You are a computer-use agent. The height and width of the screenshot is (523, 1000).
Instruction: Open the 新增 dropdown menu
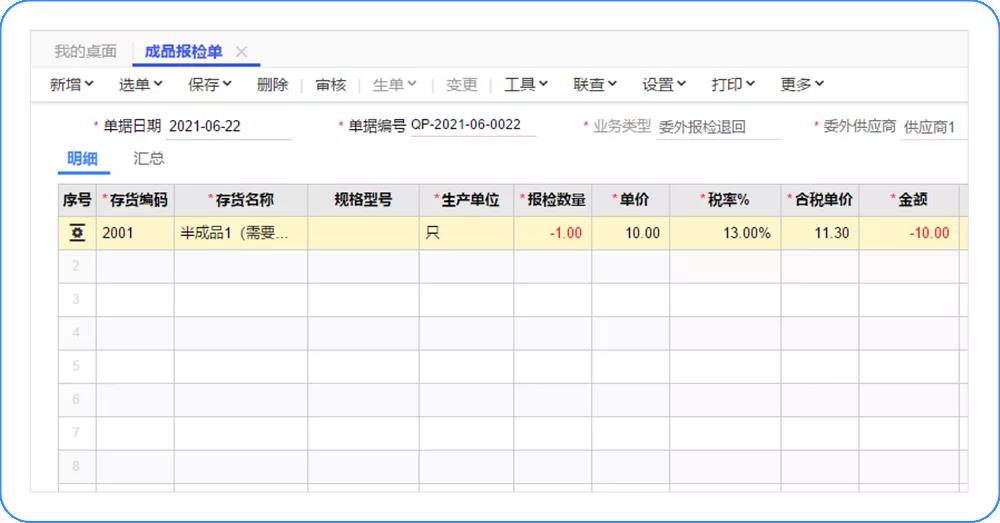[x=71, y=84]
